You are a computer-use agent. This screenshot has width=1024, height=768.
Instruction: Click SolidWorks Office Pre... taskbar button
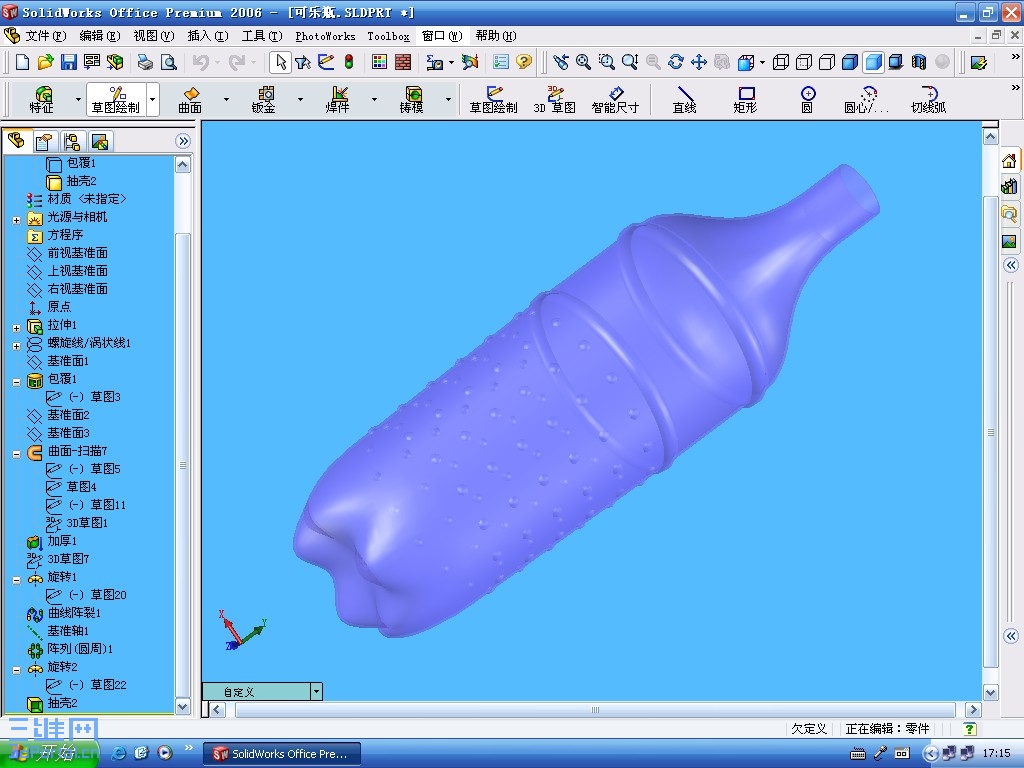(x=281, y=754)
